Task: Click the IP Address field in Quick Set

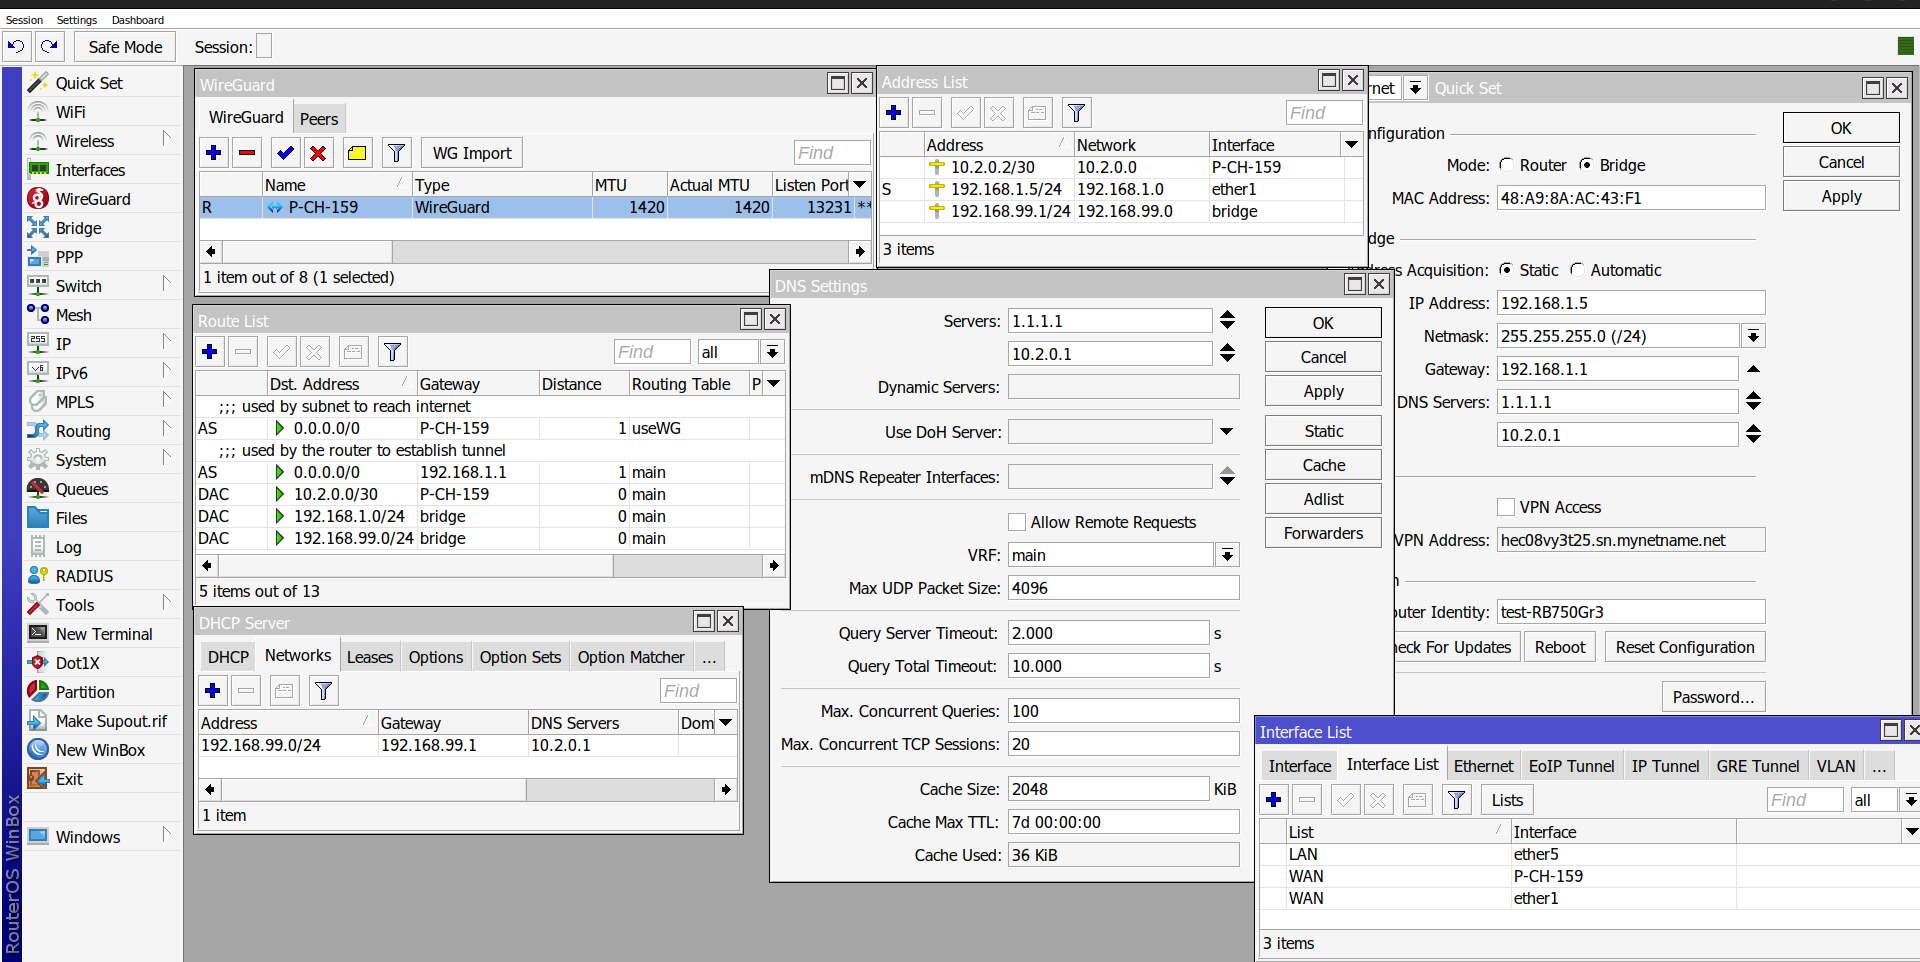Action: point(1630,303)
